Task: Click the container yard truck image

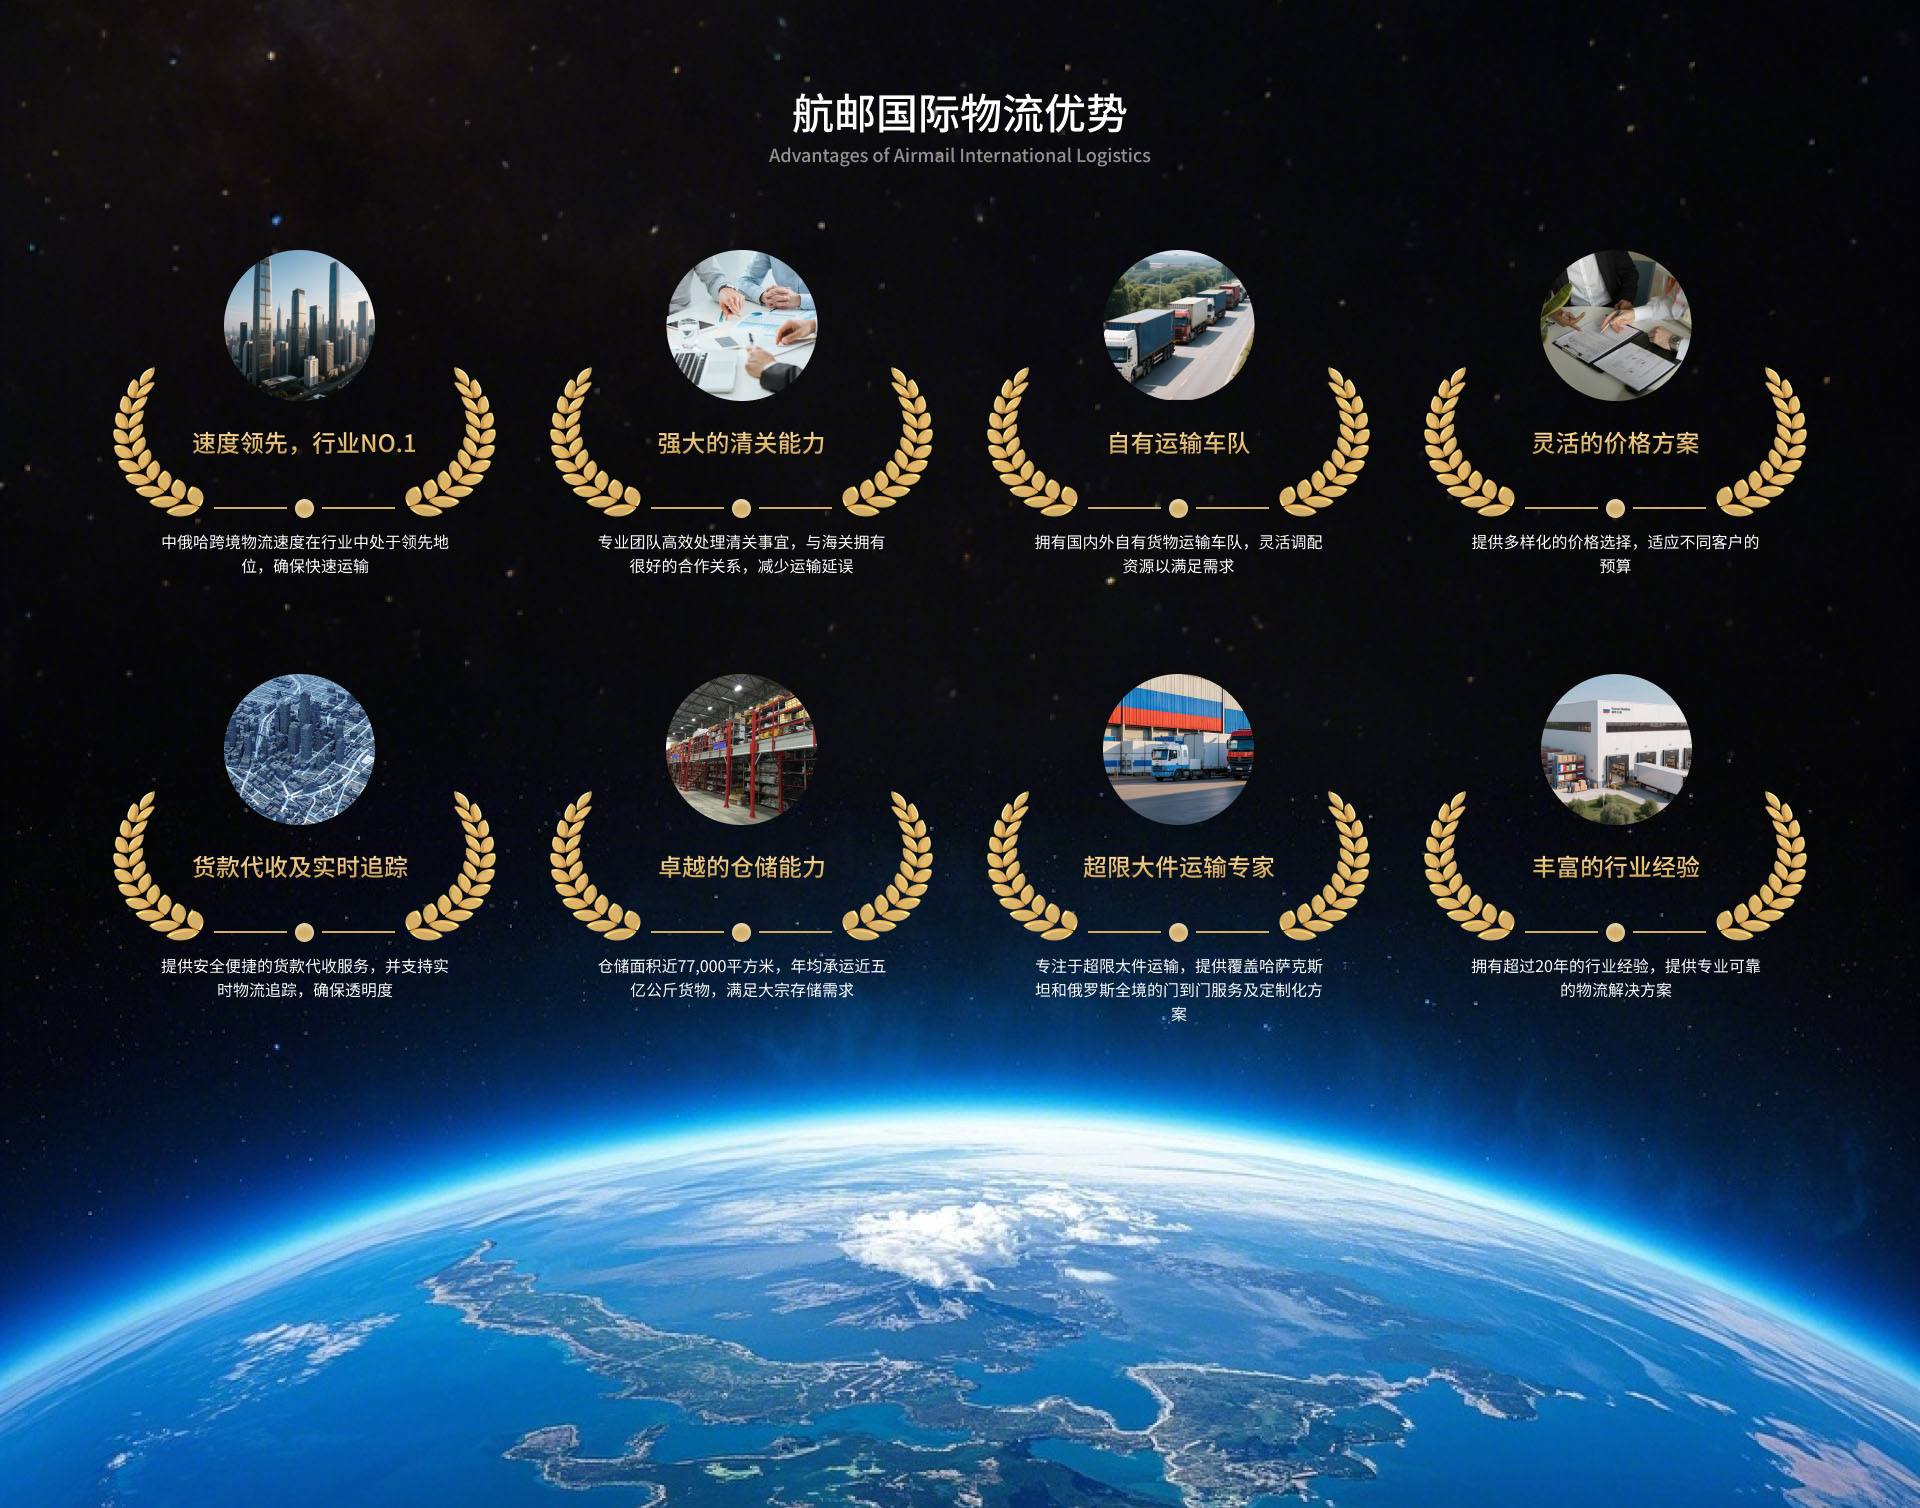Action: 1178,749
